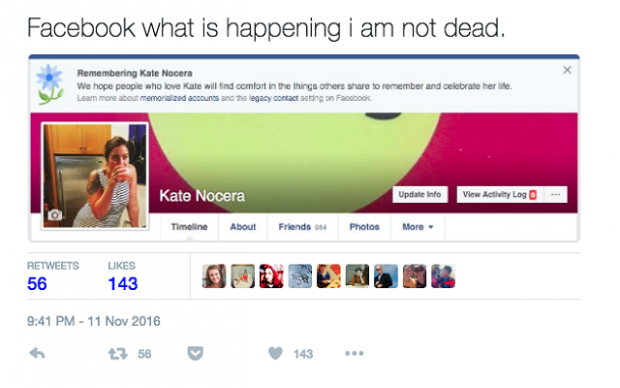Select the Timeline tab
620x388 pixels.
[189, 227]
